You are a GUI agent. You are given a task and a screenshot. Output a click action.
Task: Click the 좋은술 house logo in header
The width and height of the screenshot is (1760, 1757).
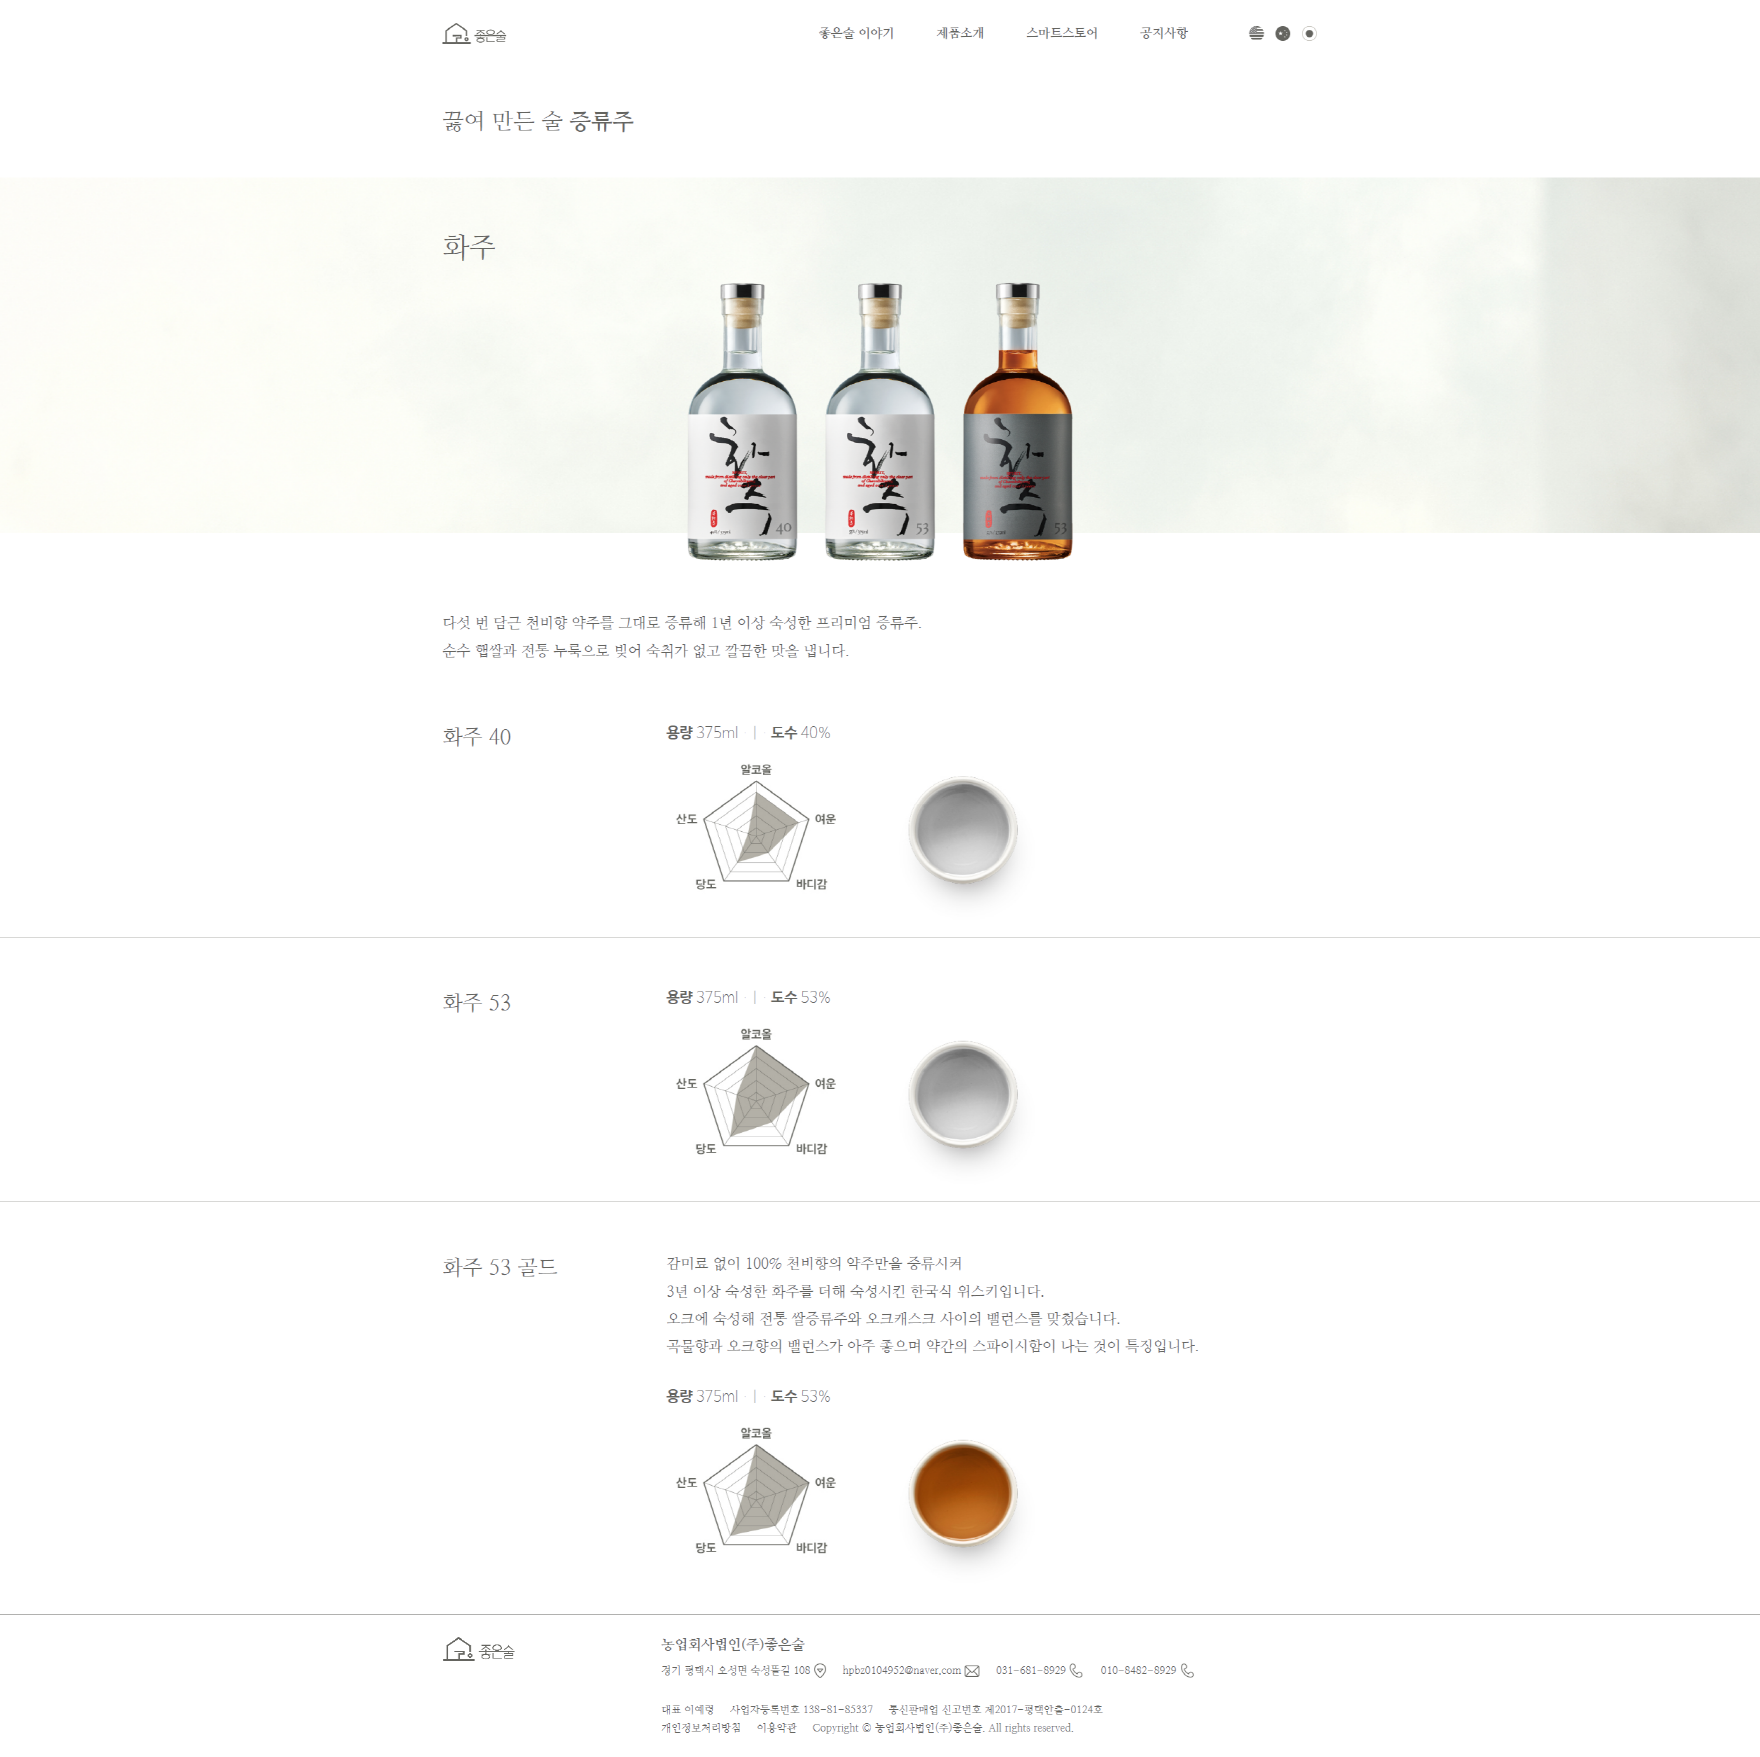tap(475, 34)
